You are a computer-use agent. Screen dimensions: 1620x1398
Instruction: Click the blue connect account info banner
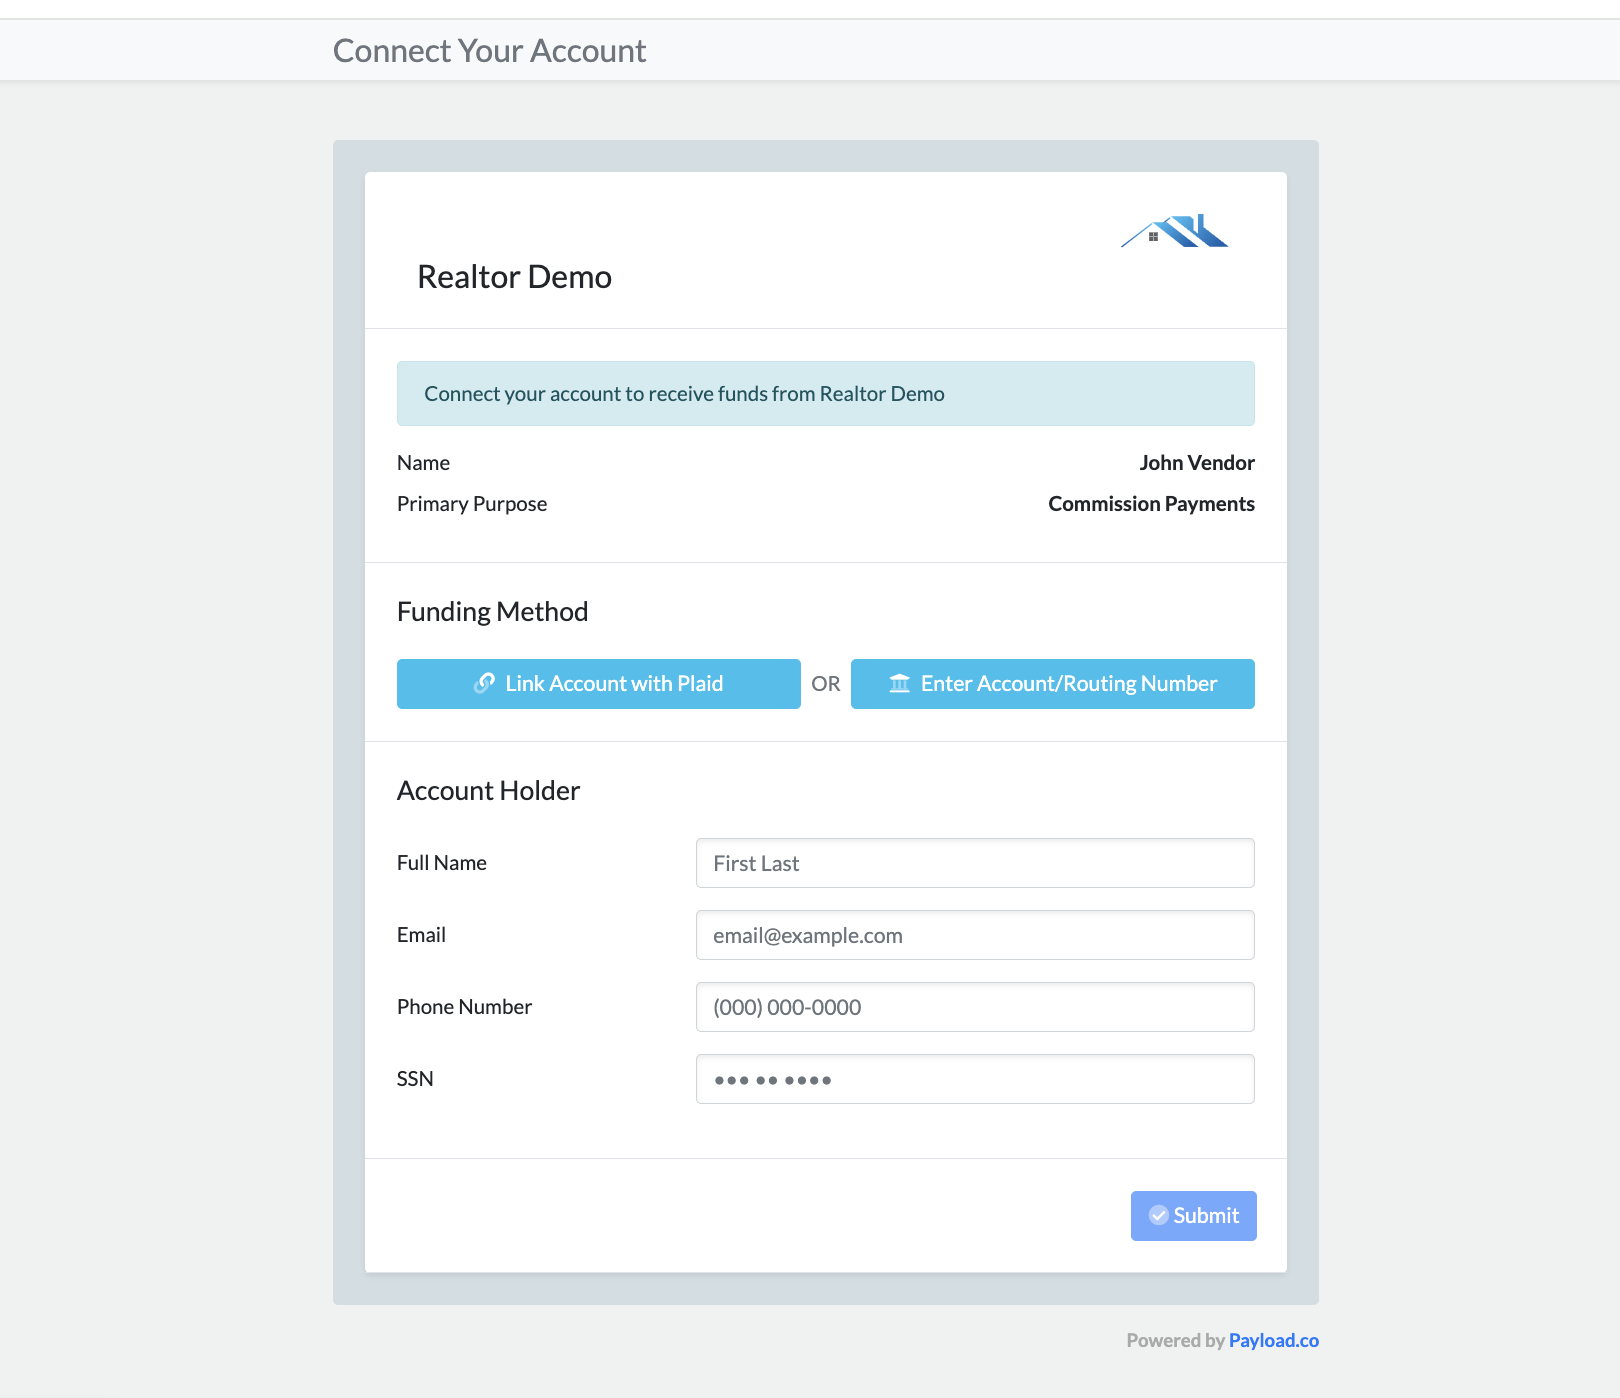click(825, 393)
